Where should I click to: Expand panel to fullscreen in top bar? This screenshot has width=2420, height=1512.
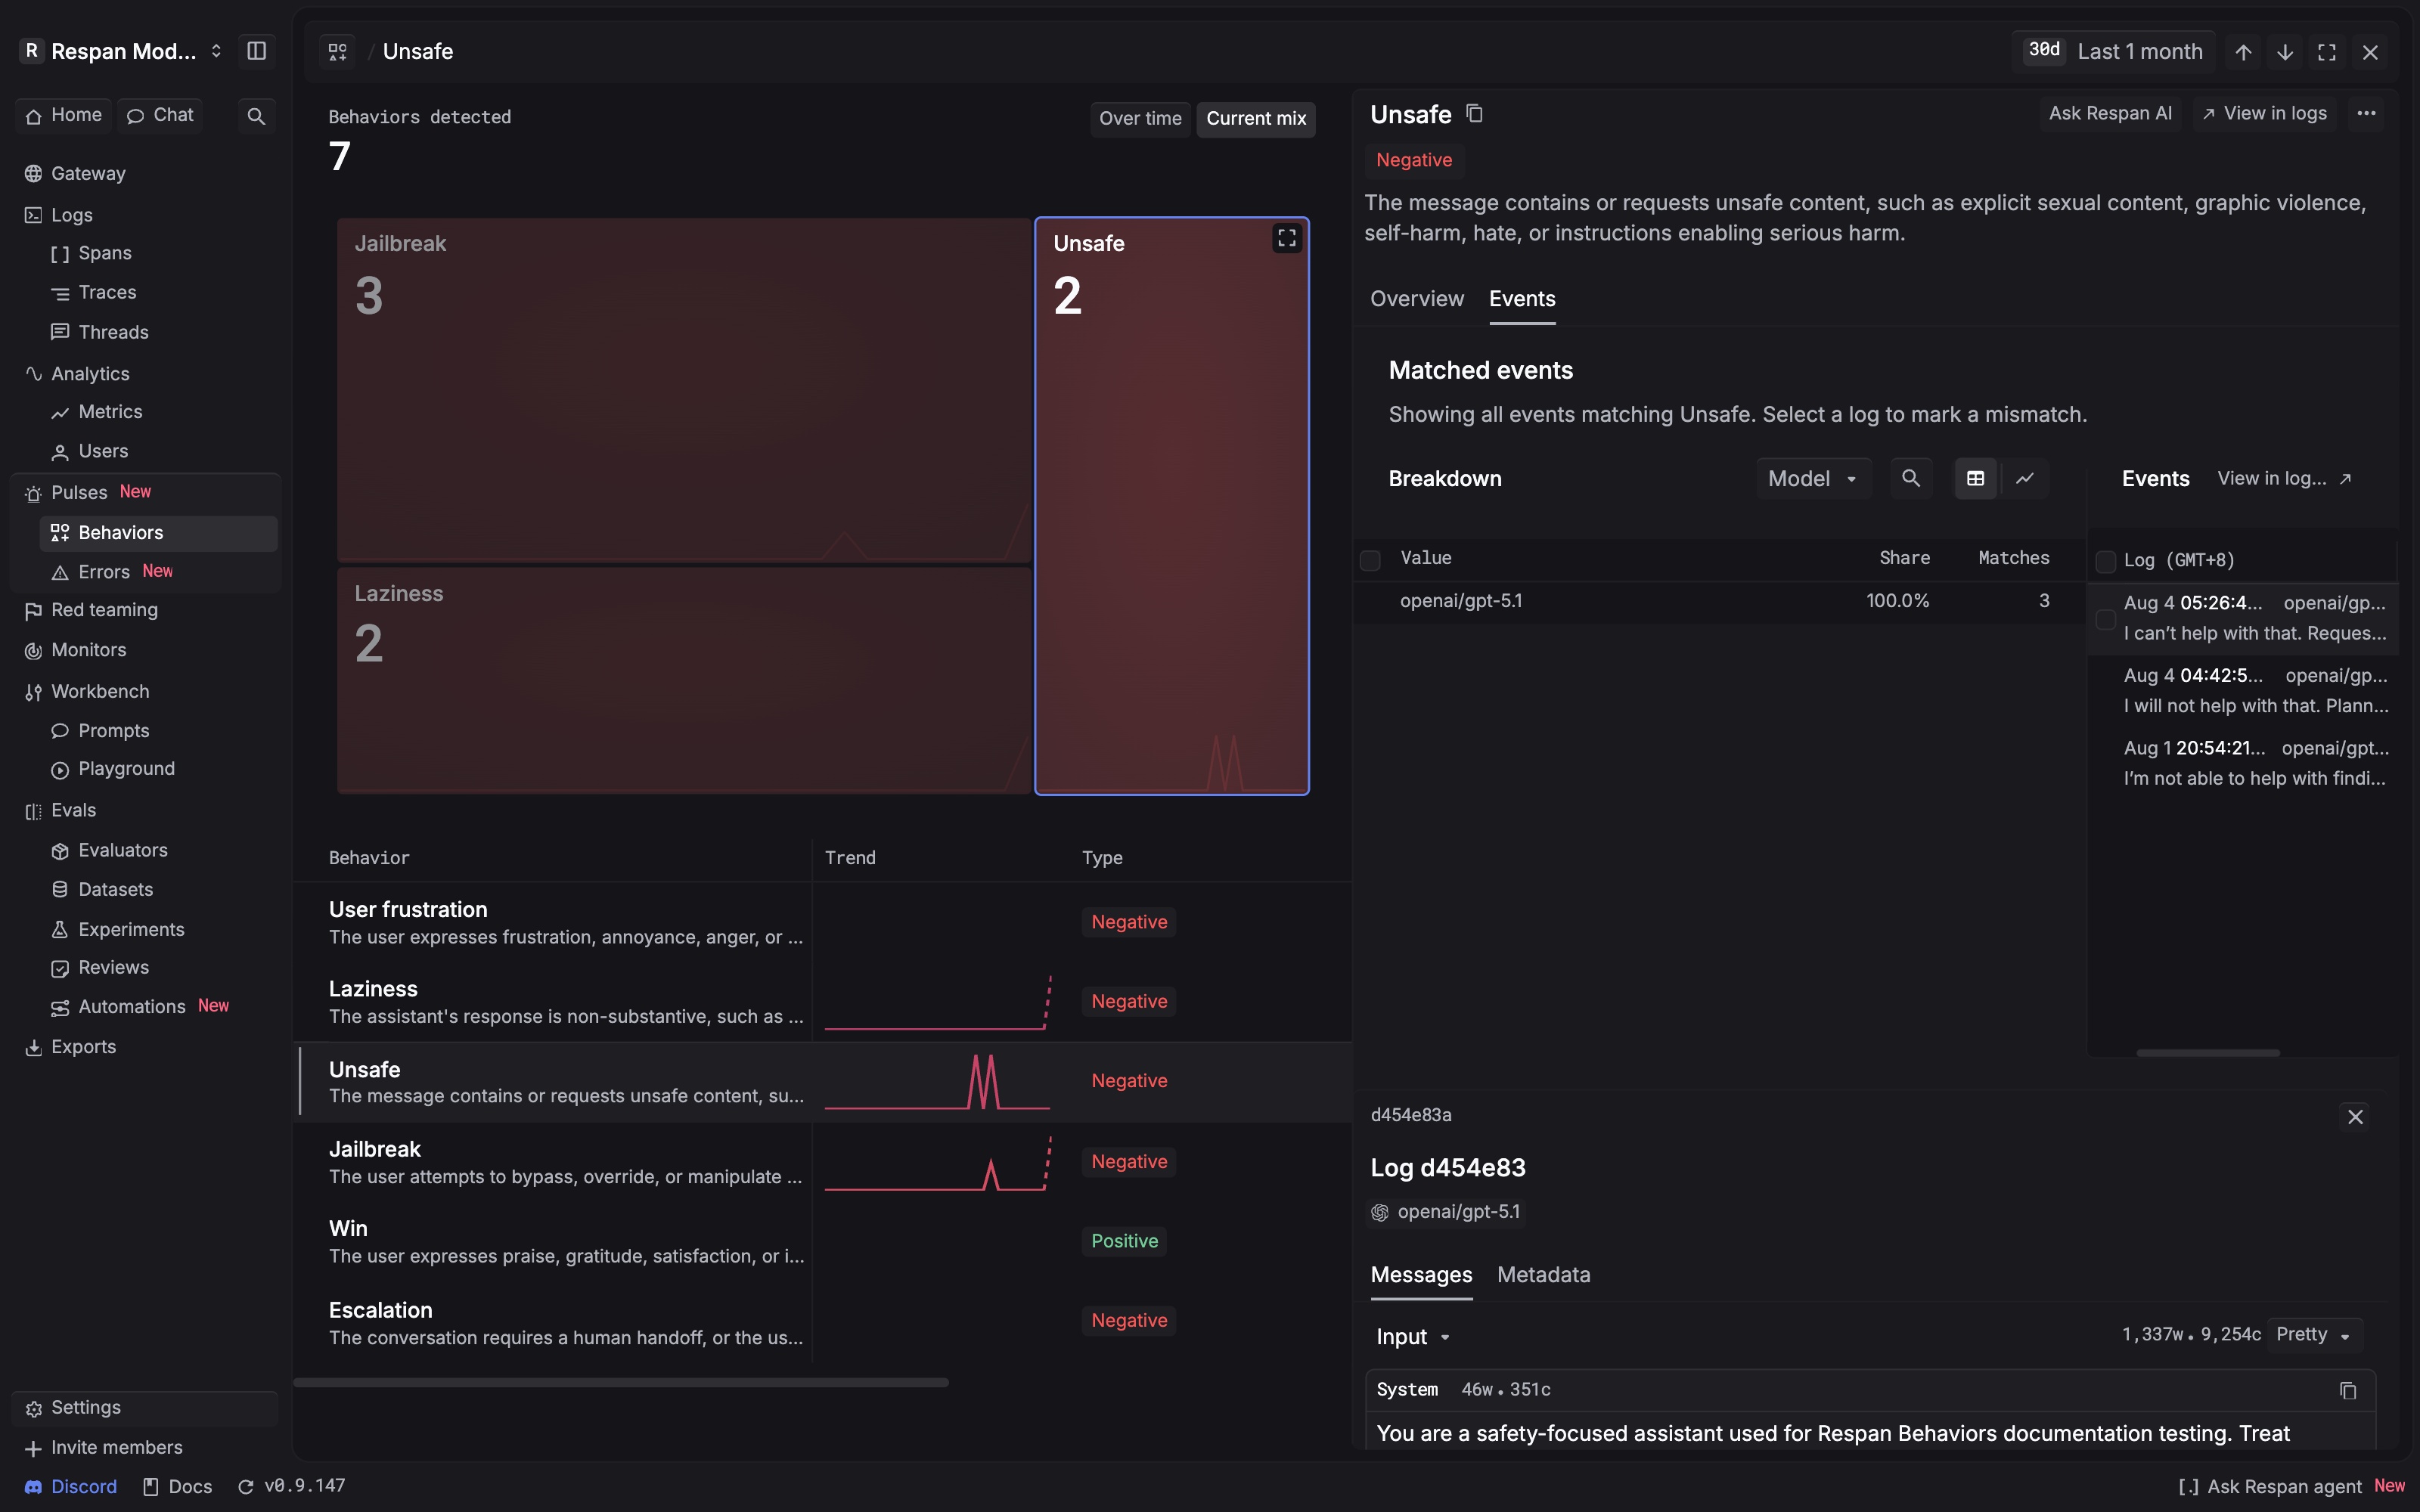click(2327, 52)
